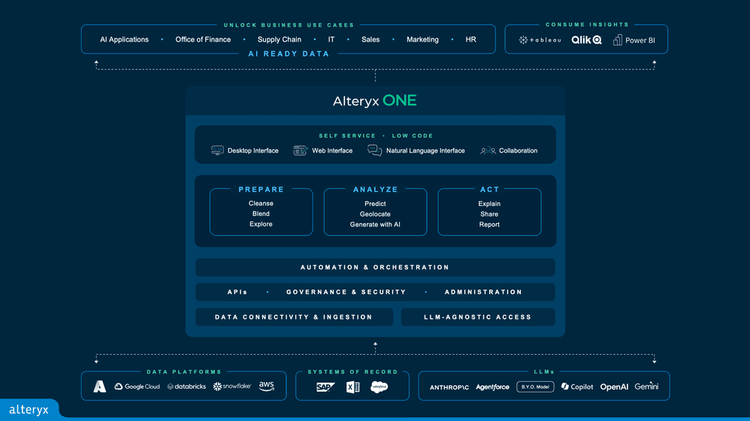This screenshot has height=421, width=750.
Task: Select the Data Connectivity & Ingestion box
Action: pos(294,317)
